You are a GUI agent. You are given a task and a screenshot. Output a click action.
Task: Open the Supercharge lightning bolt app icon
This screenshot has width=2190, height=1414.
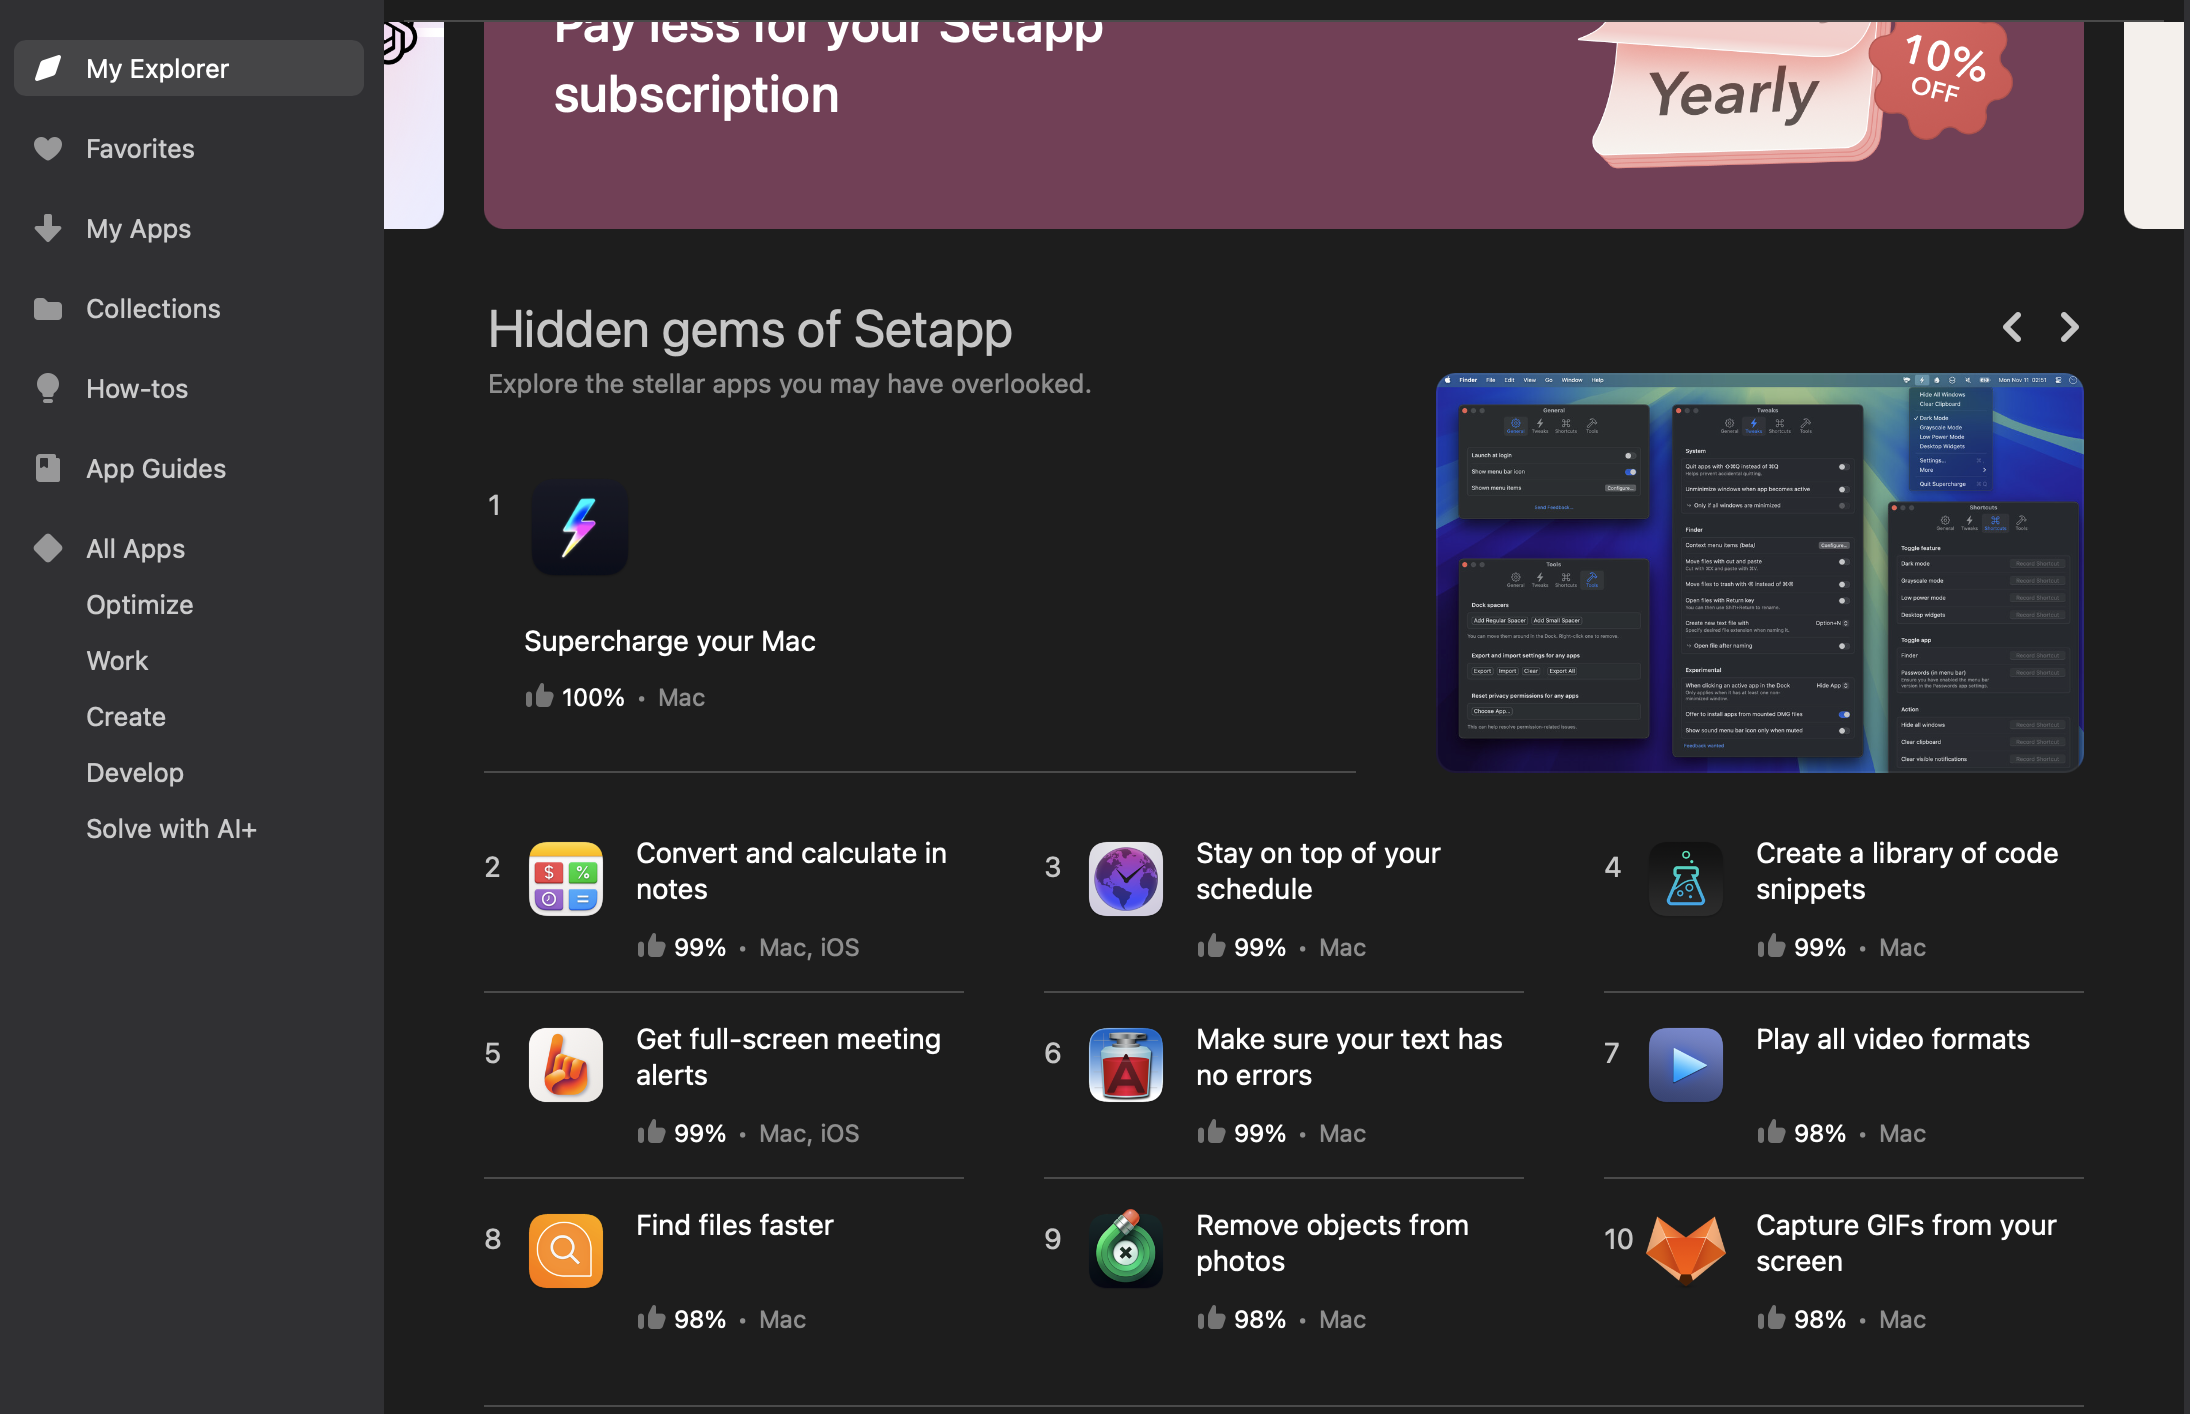tap(579, 527)
